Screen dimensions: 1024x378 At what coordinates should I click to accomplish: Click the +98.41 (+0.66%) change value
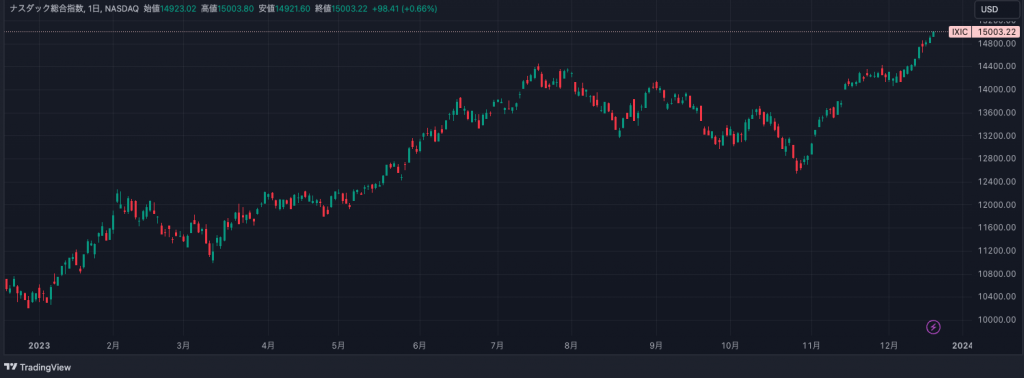click(x=406, y=9)
